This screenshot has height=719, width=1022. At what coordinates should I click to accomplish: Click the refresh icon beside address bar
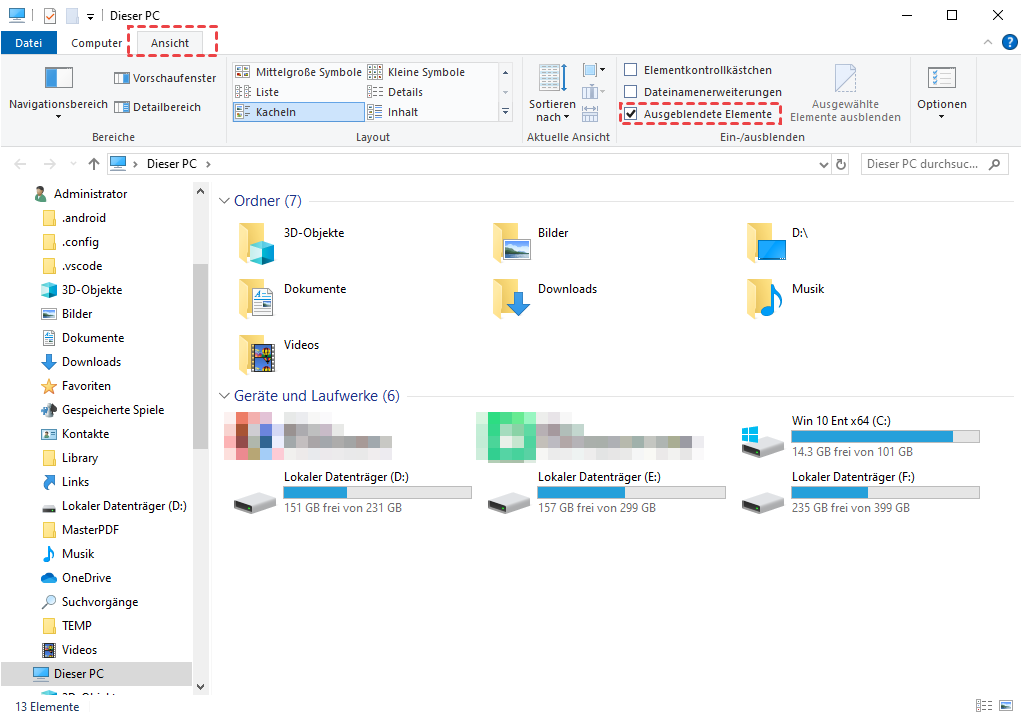tap(841, 164)
